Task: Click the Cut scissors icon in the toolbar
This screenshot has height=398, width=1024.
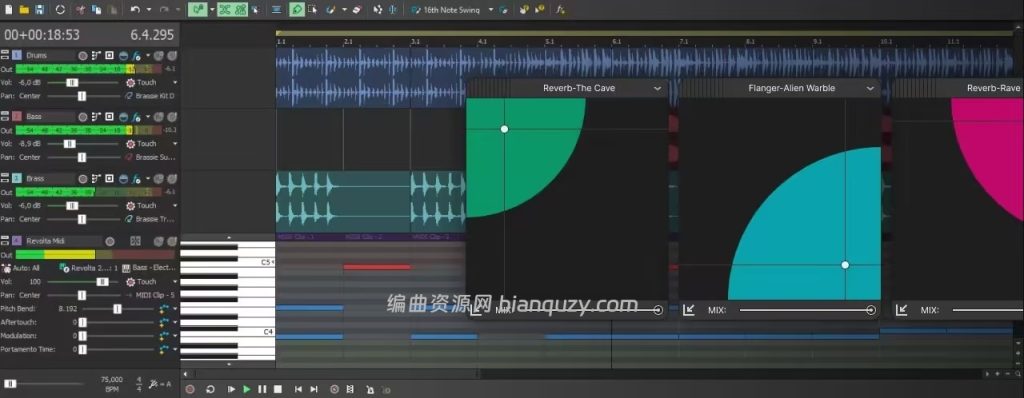Action: click(x=80, y=10)
